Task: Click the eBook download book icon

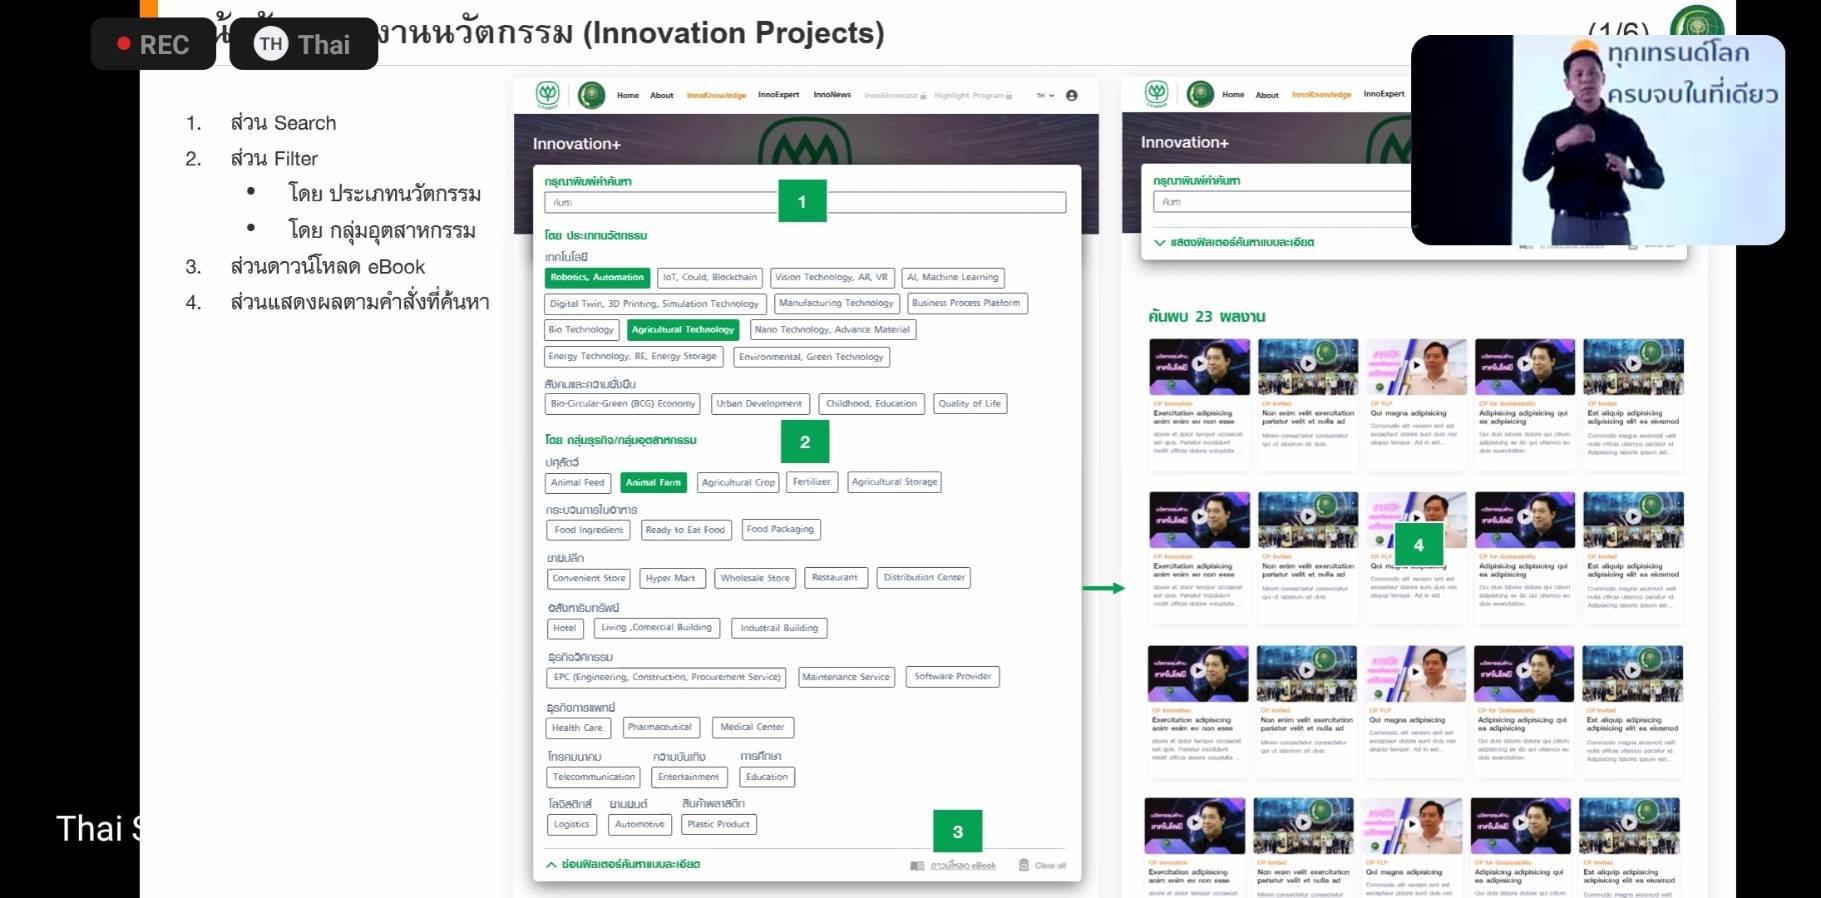Action: pyautogui.click(x=916, y=866)
